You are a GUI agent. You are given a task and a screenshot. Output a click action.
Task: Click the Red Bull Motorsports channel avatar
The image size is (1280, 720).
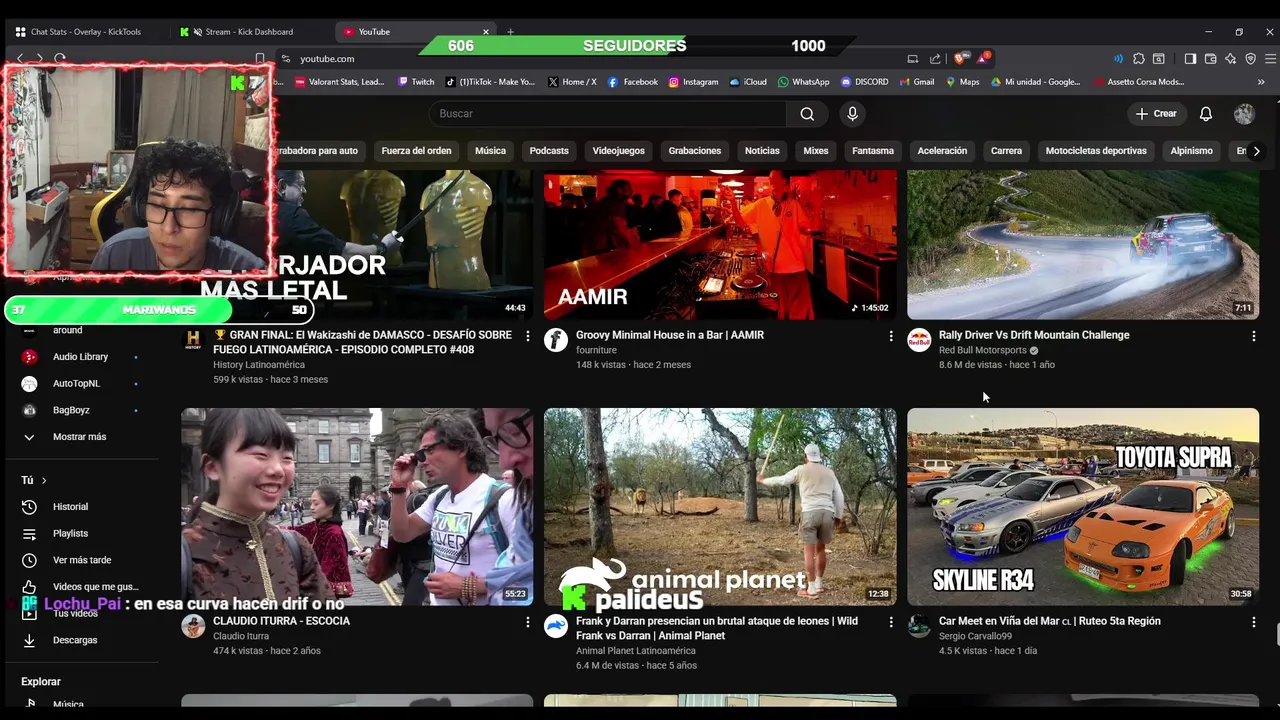[919, 340]
